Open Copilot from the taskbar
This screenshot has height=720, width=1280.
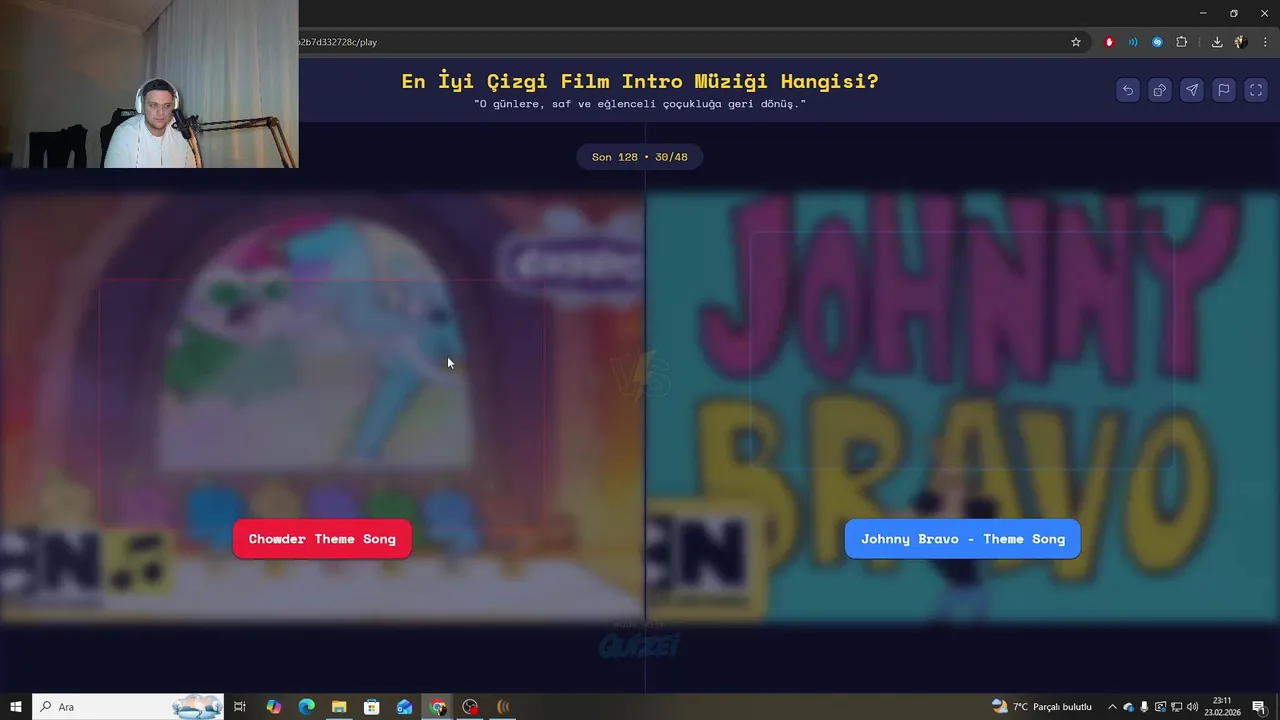coord(273,707)
